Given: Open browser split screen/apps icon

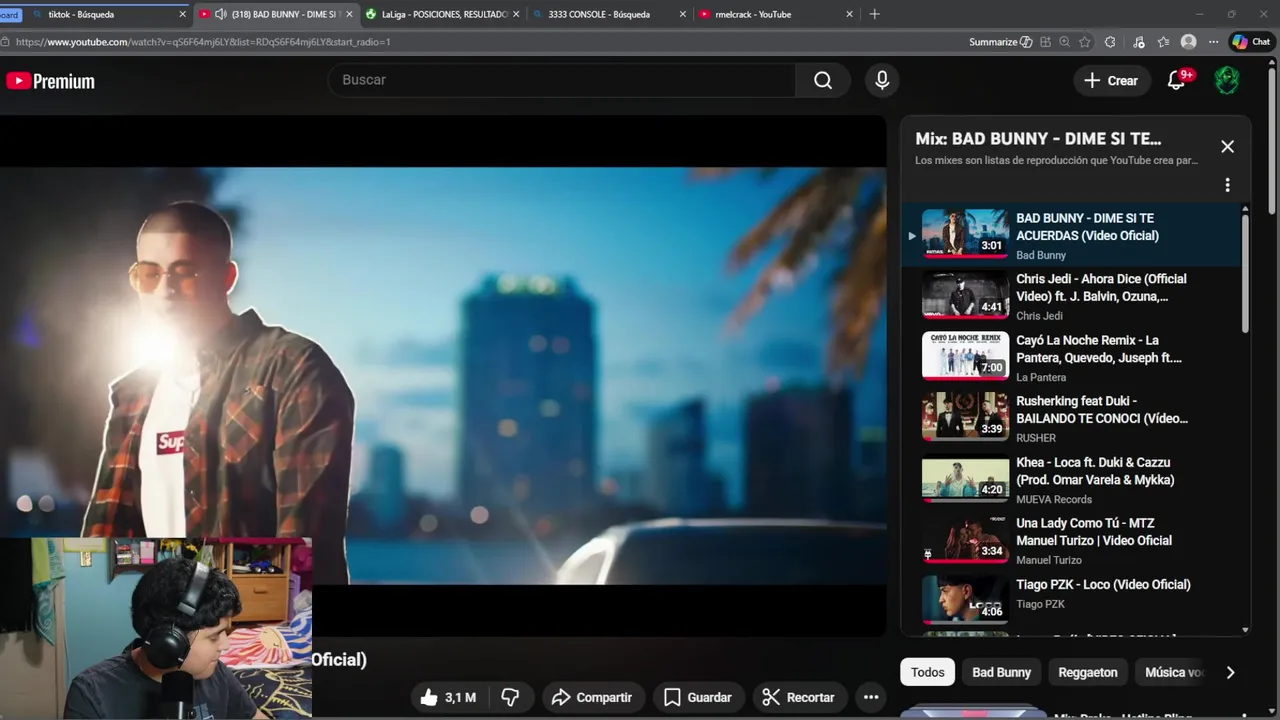Looking at the screenshot, I should pyautogui.click(x=1045, y=42).
